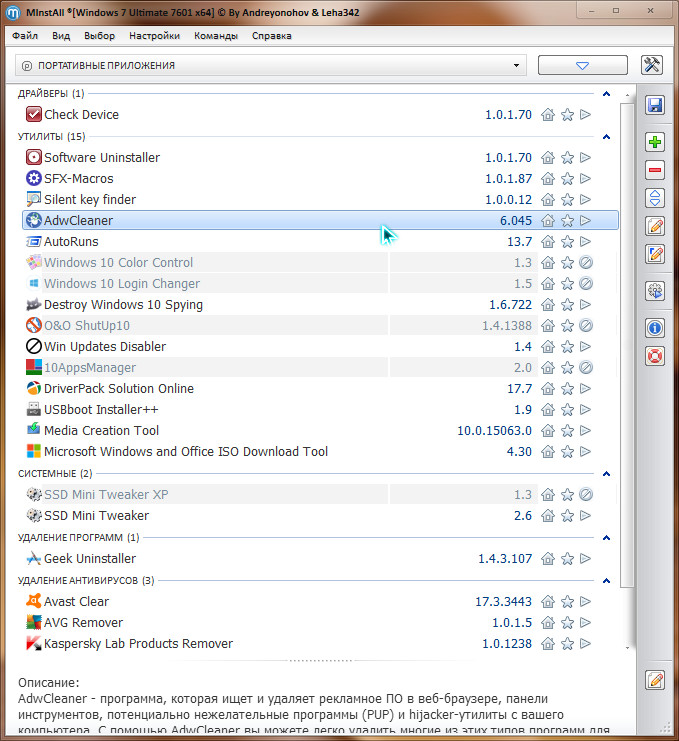Click the gear with arrow sidebar icon
Screen dimensions: 679x741
[x=655, y=291]
